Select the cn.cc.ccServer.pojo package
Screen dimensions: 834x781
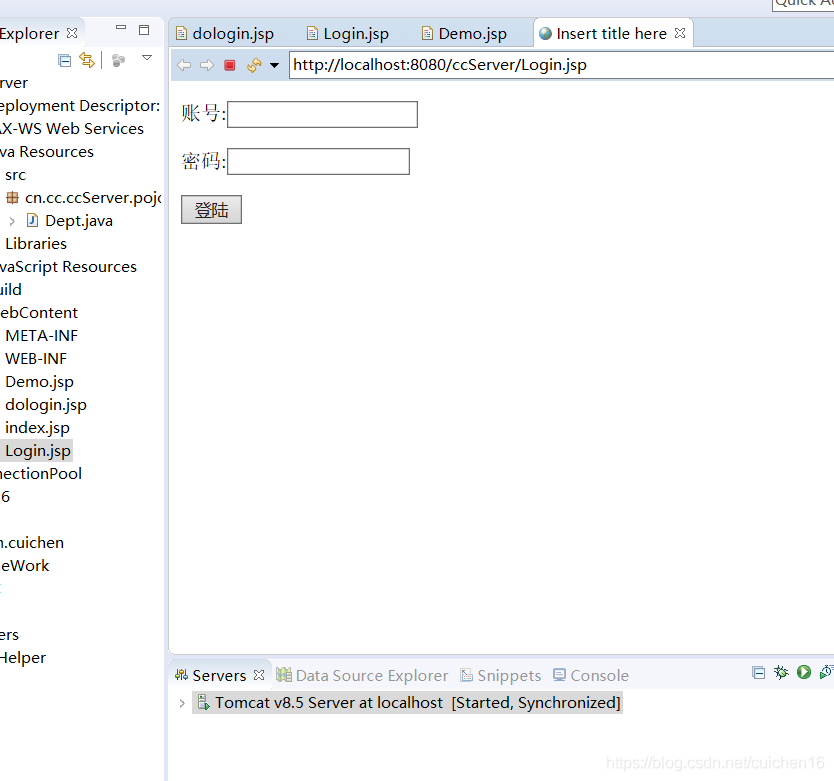click(x=93, y=198)
